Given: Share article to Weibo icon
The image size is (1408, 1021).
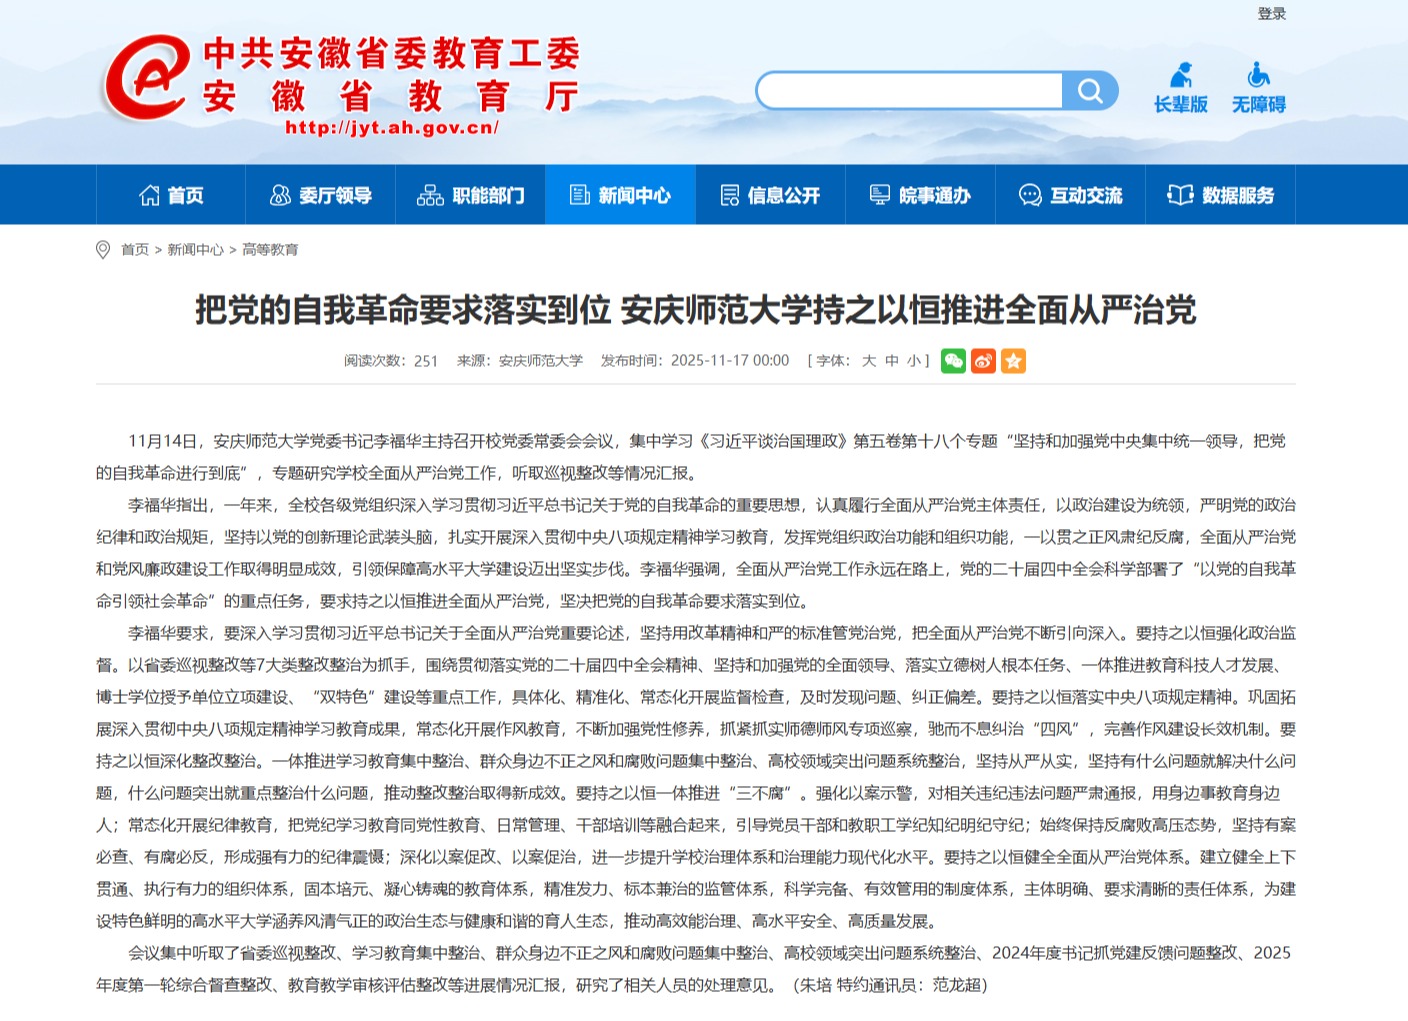Looking at the screenshot, I should [x=983, y=361].
